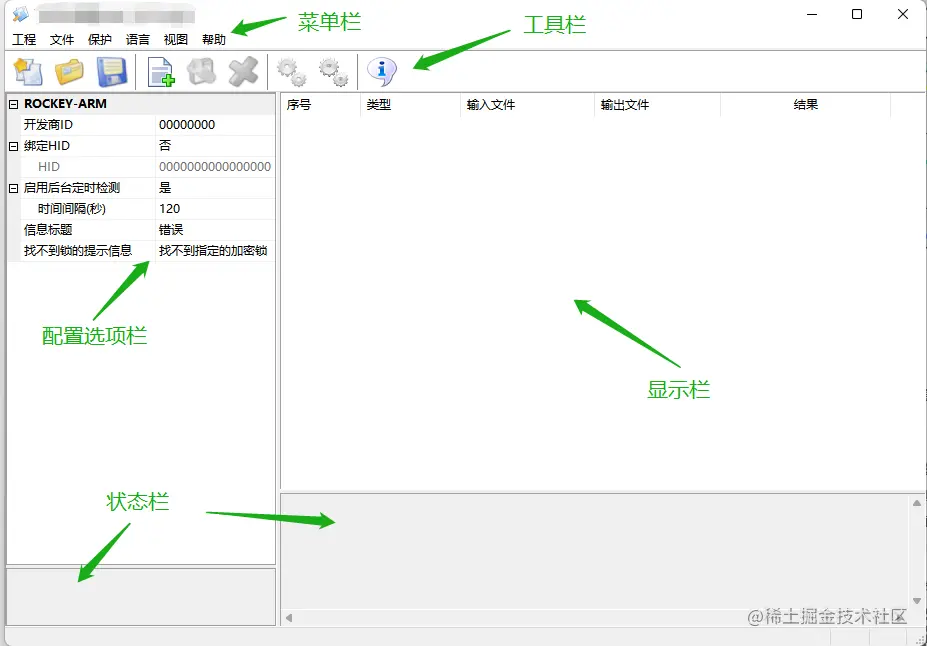Screen dimensions: 927x646
Task: Select the 开发商ID property label
Action: tap(48, 125)
